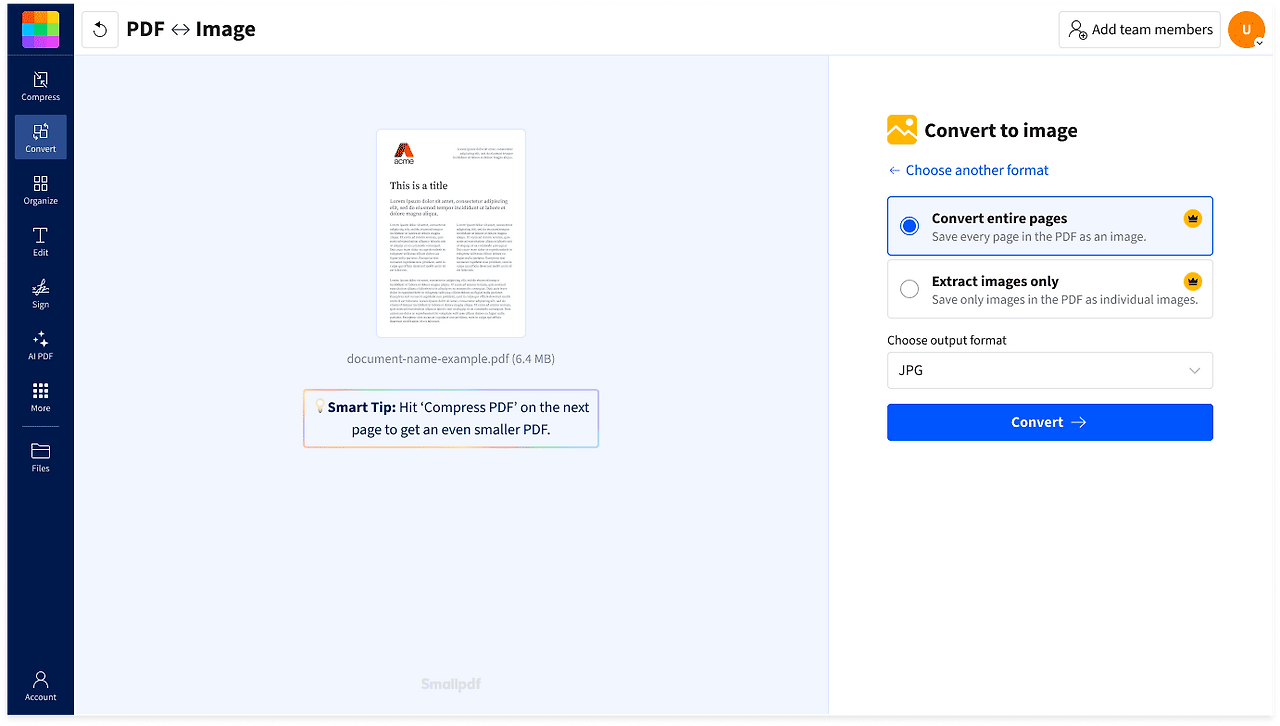Image resolution: width=1280 pixels, height=726 pixels.
Task: Click the PDF ↔ Image page title
Action: (x=191, y=29)
